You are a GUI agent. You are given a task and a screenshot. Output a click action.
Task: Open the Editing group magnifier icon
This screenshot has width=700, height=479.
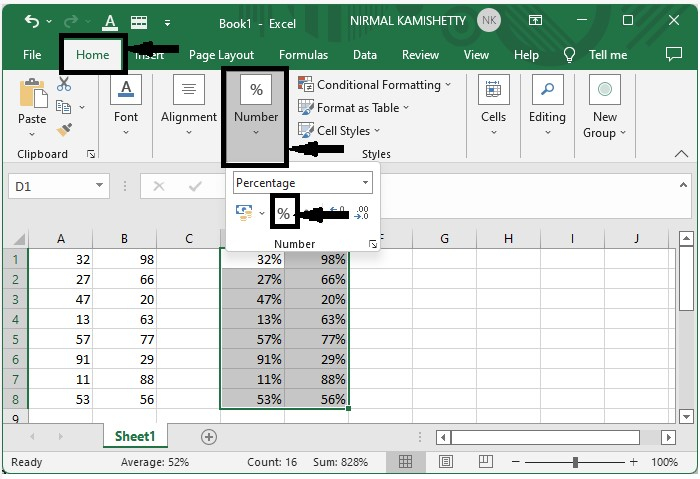tap(547, 91)
